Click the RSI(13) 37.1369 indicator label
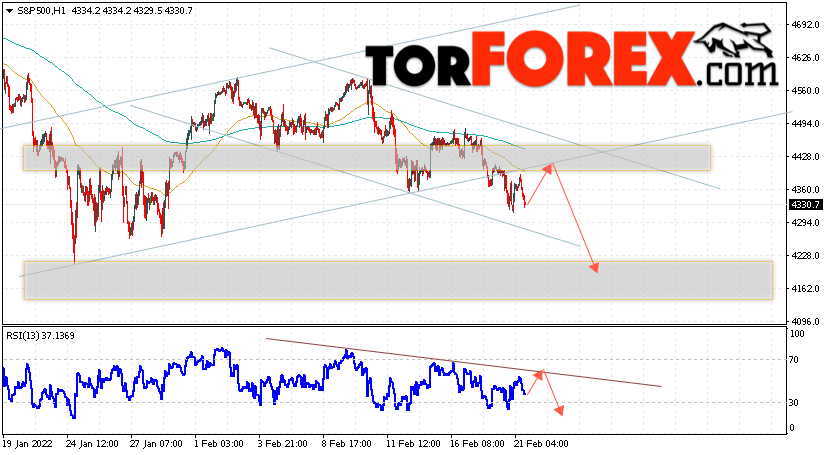The image size is (827, 455). pos(40,336)
